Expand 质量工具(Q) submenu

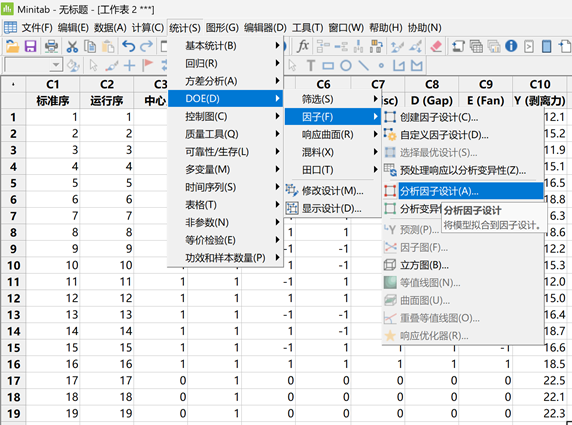click(x=225, y=134)
